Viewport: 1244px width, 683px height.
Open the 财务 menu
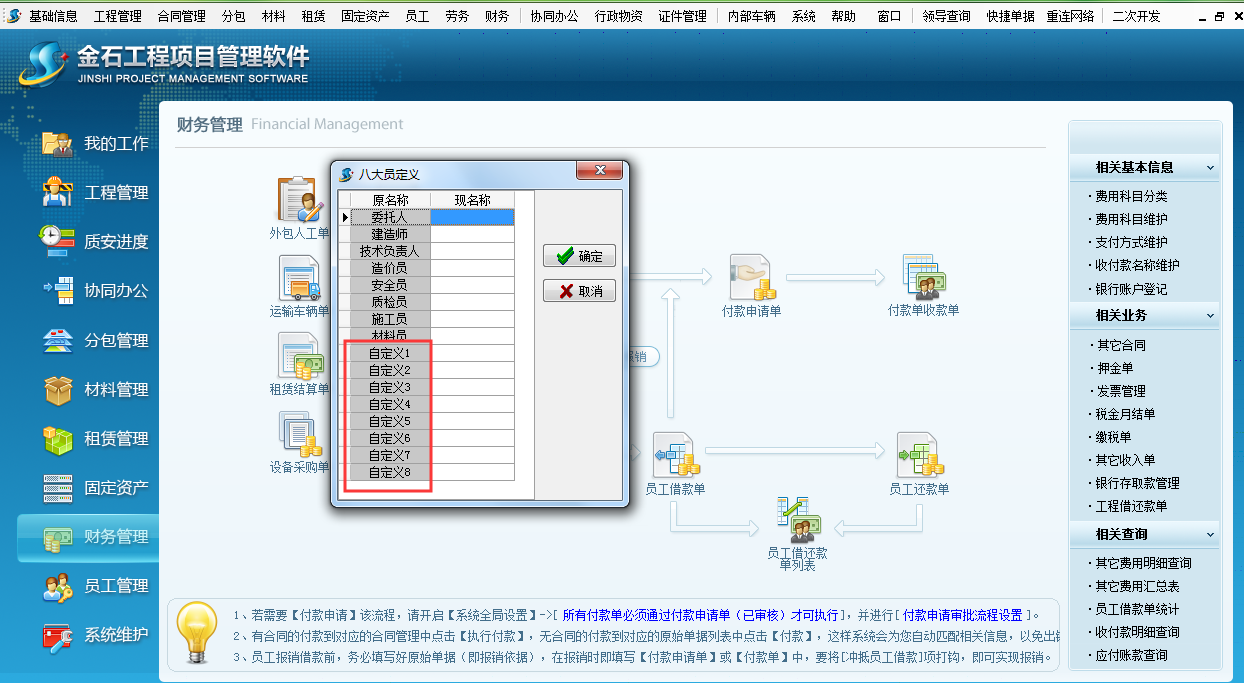click(496, 16)
